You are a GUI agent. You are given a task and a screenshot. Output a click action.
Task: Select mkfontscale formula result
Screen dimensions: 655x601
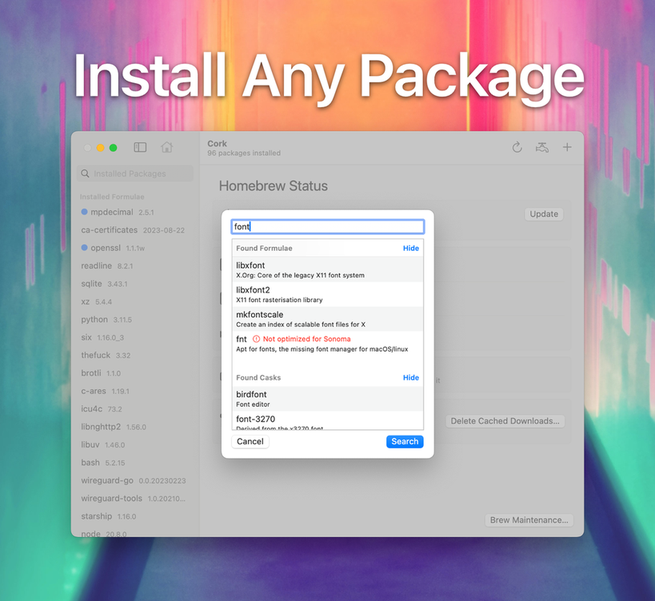[x=328, y=319]
